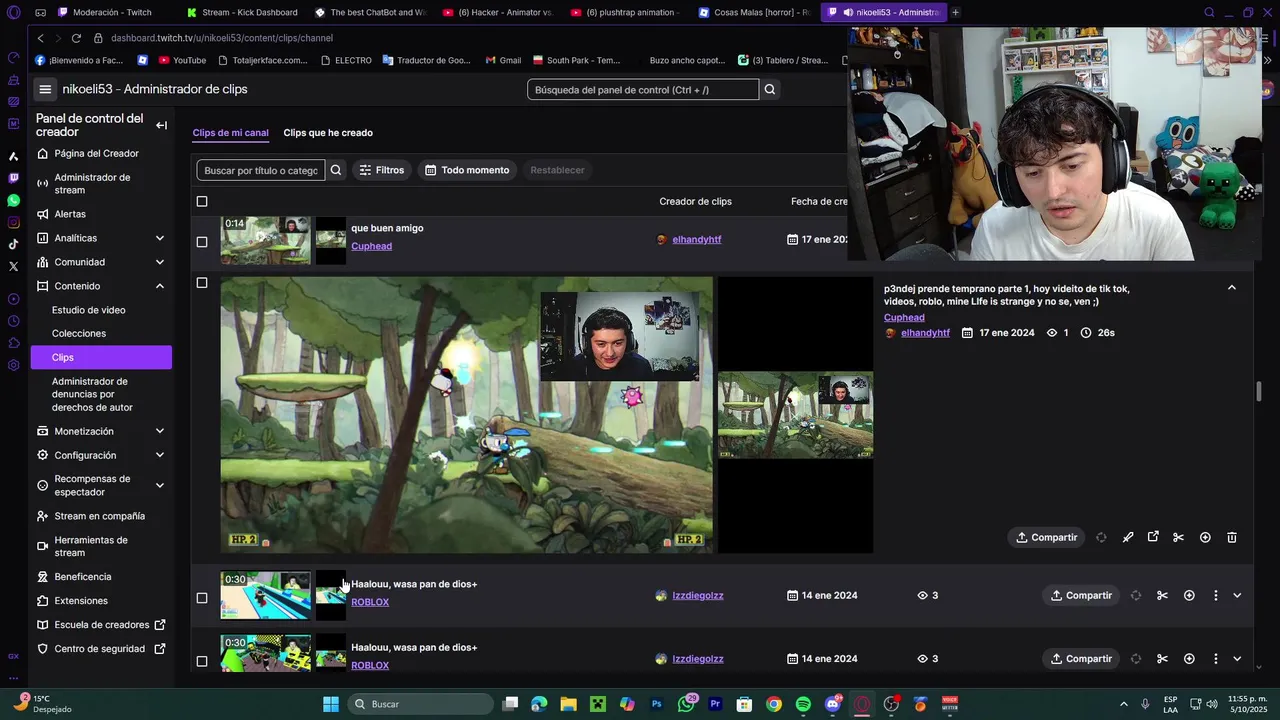Tick checkbox for 'que buen amigo' clip
This screenshot has height=720, width=1280.
click(202, 242)
